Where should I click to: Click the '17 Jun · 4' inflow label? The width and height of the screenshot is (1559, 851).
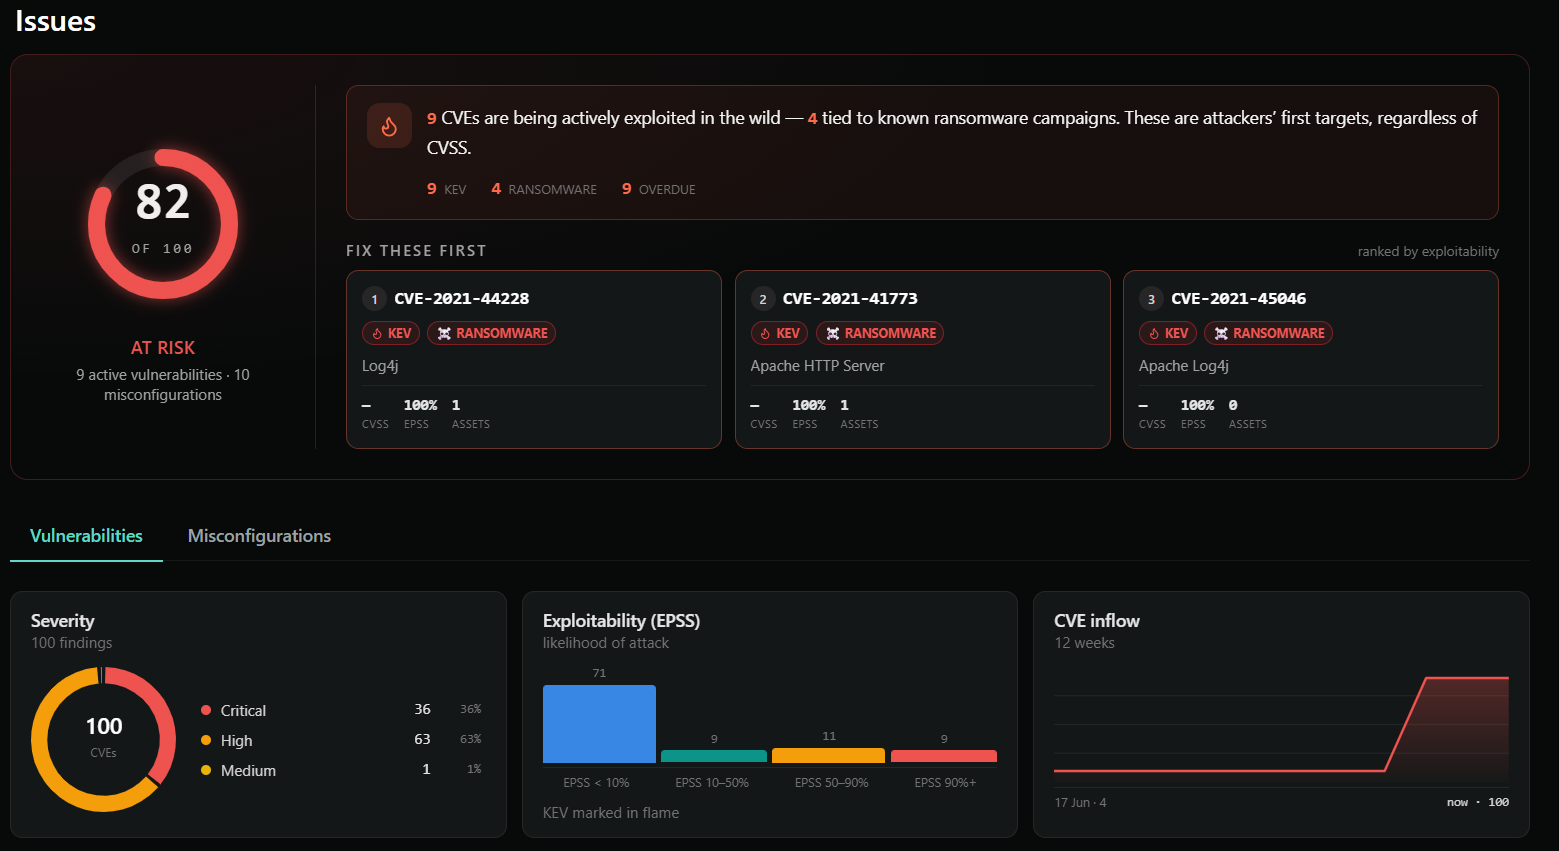click(1080, 803)
